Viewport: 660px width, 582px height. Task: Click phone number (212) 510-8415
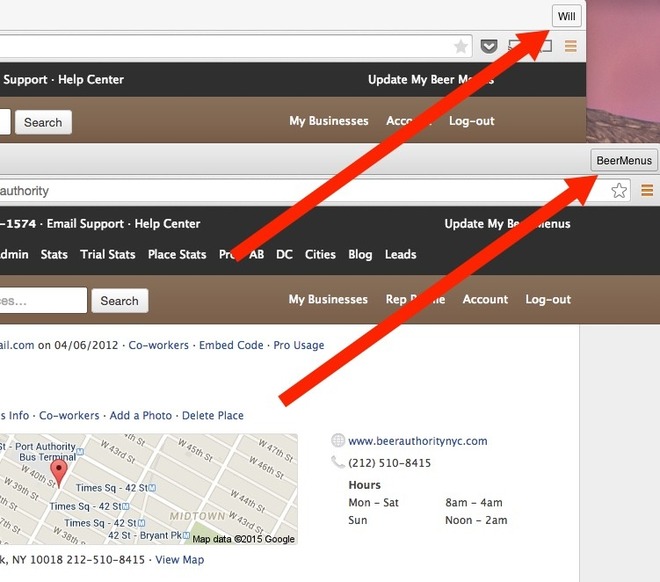click(390, 463)
